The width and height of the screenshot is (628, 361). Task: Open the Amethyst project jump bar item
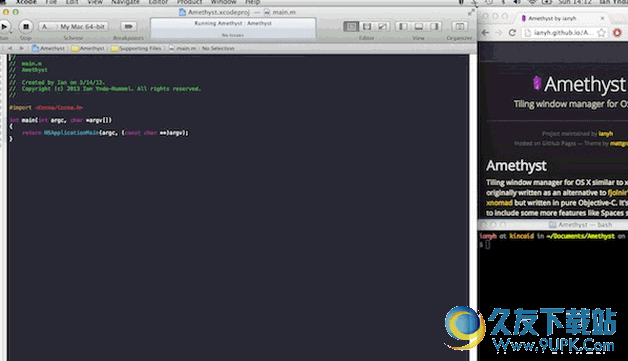coord(48,48)
